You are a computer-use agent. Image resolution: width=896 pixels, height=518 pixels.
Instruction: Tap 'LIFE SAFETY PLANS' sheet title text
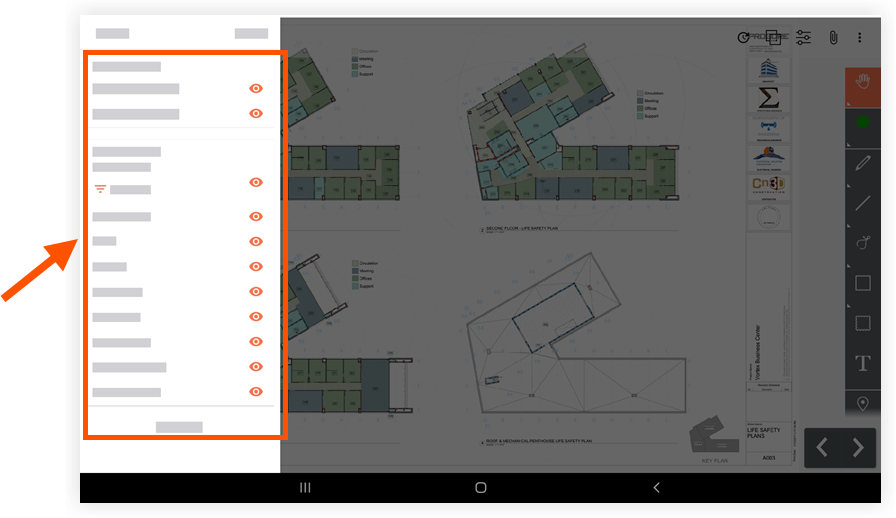click(763, 433)
